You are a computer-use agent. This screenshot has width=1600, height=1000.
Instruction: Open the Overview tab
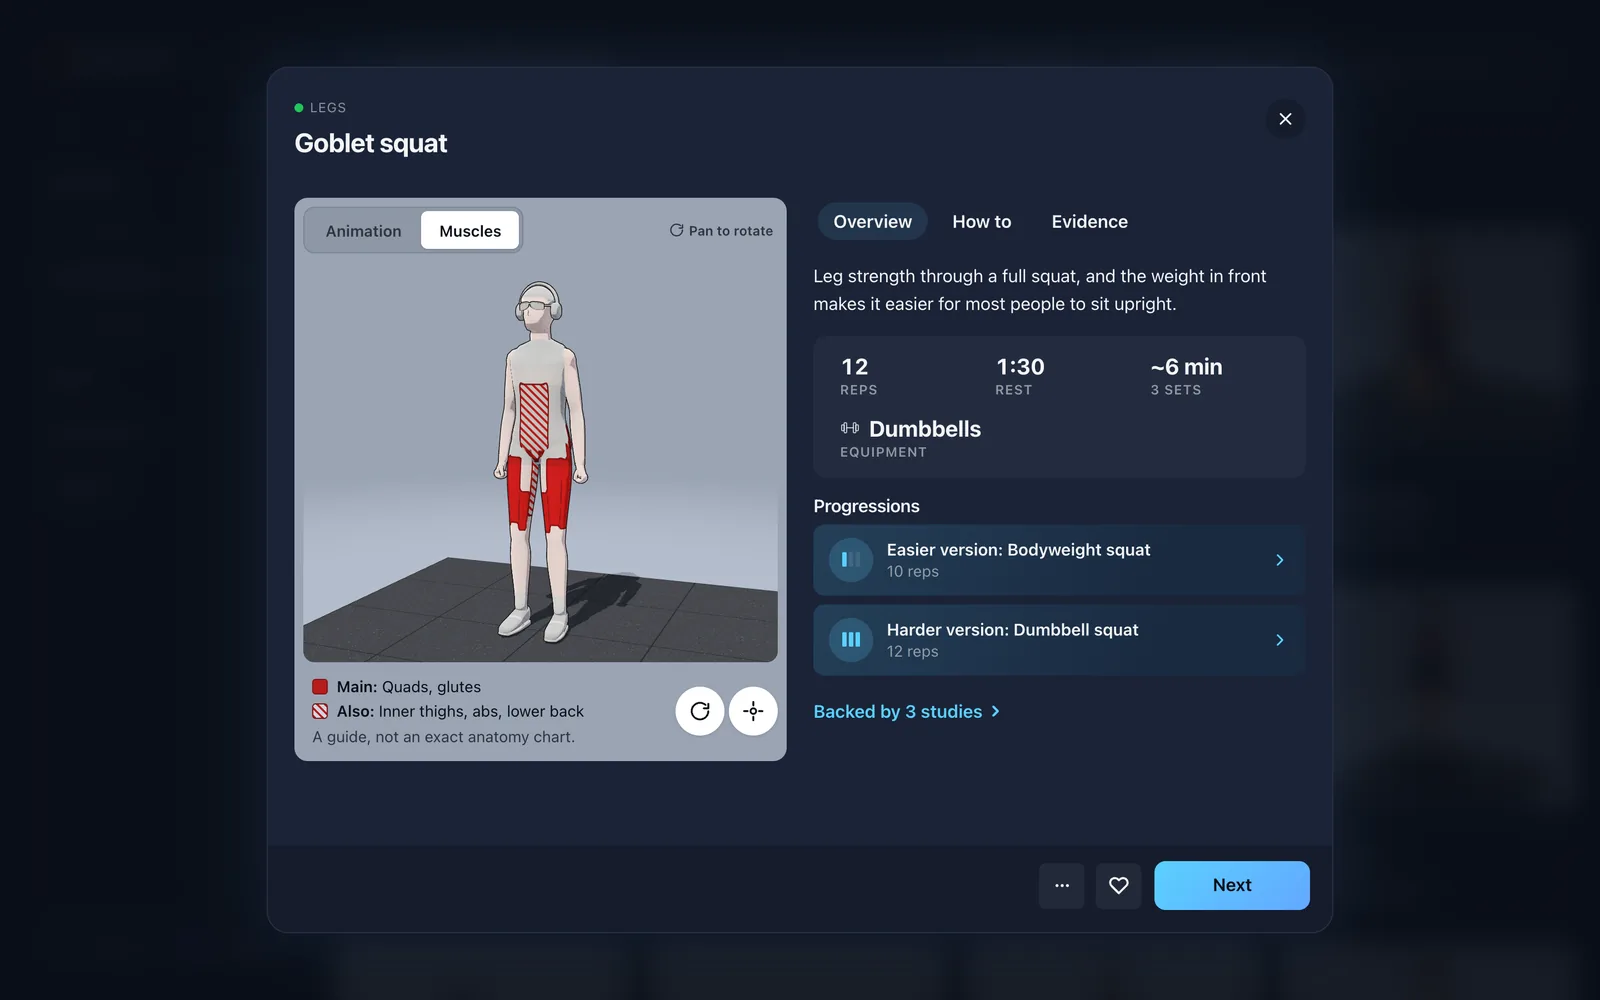(x=872, y=222)
